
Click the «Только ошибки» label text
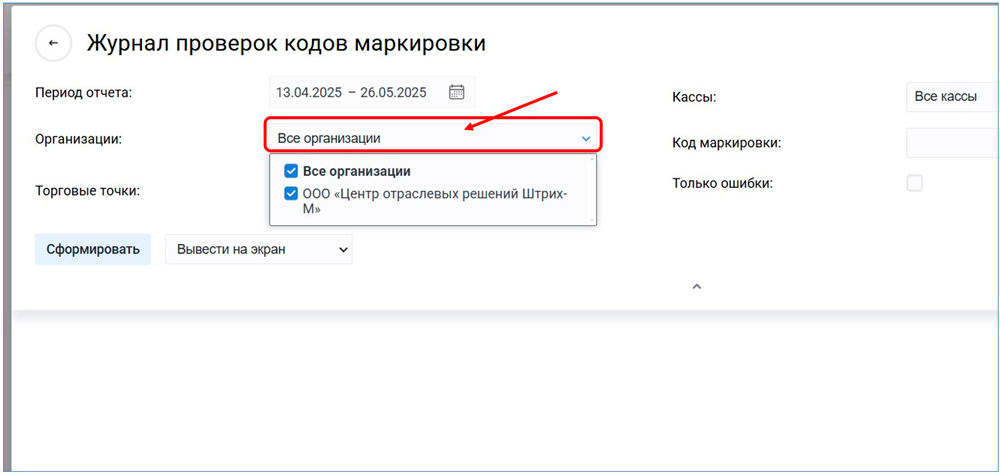pos(722,183)
